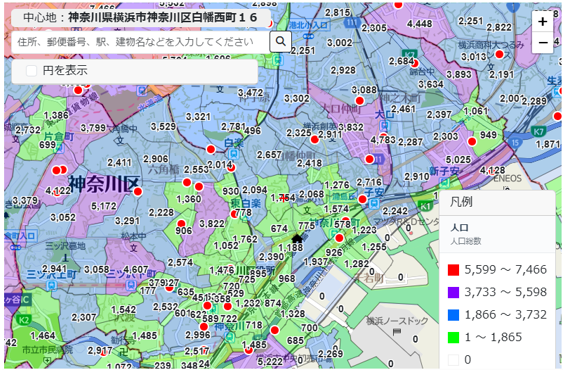
Task: Click the 中心地 address label
Action: click(x=140, y=17)
